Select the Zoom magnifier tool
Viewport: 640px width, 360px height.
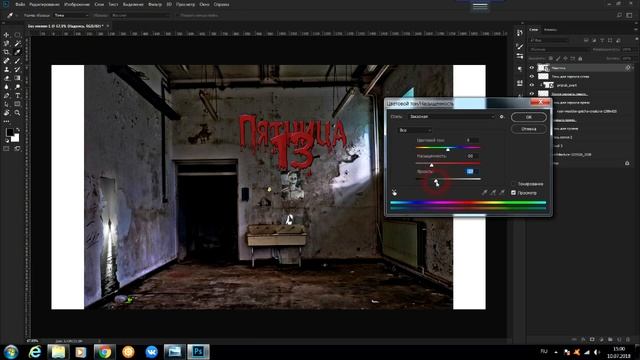17,113
